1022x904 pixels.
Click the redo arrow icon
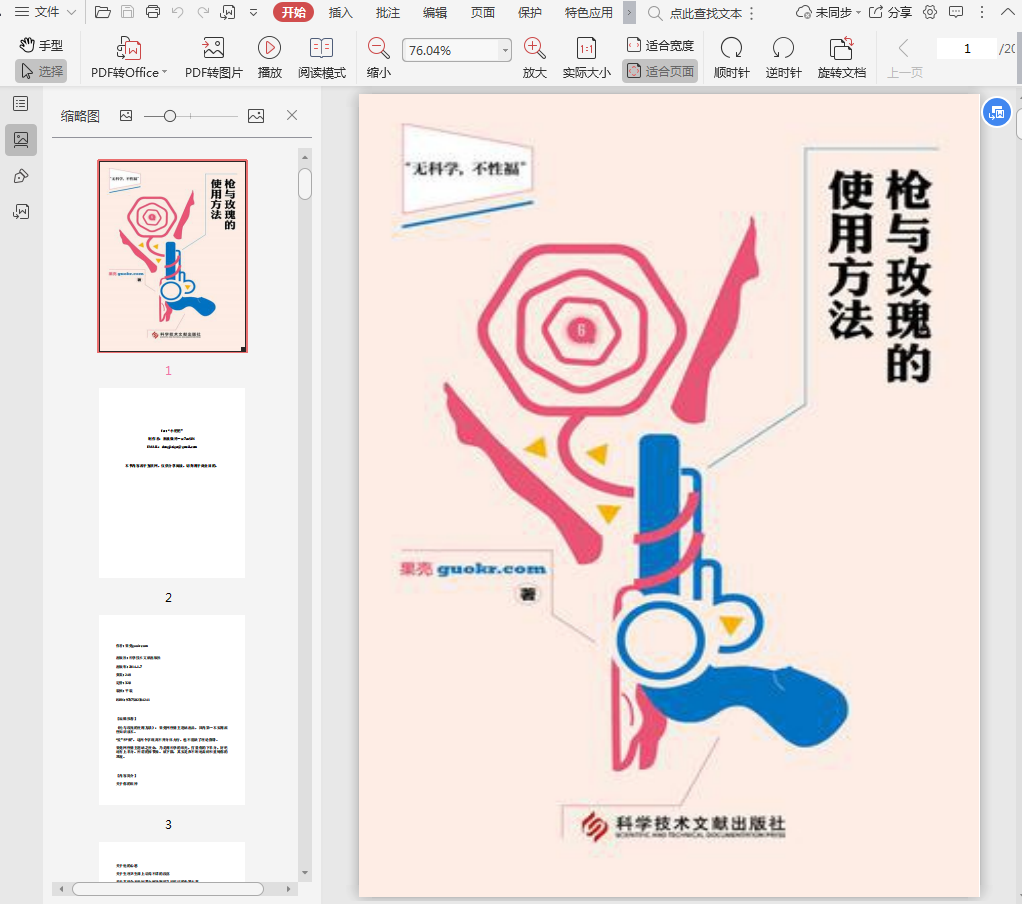pyautogui.click(x=203, y=12)
